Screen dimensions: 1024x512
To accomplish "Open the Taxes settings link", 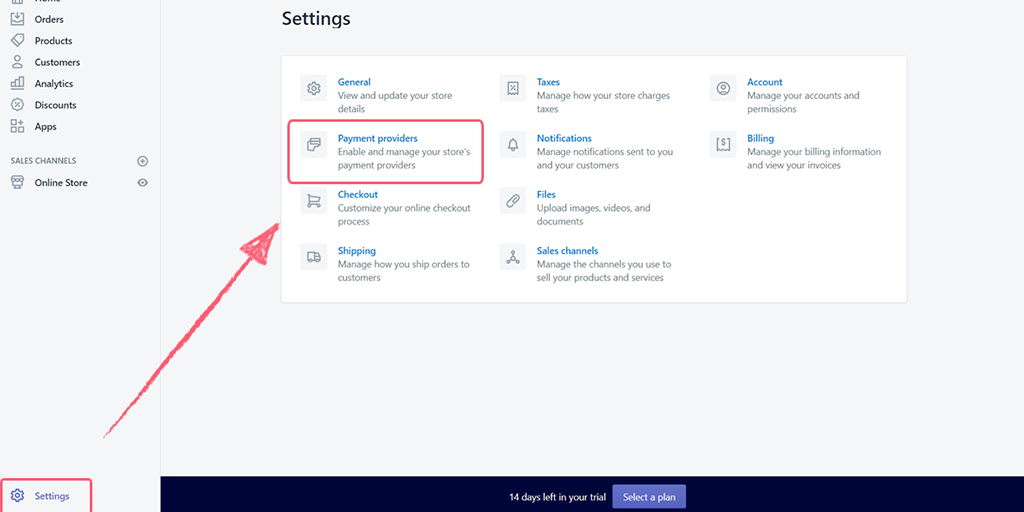I will [x=548, y=82].
